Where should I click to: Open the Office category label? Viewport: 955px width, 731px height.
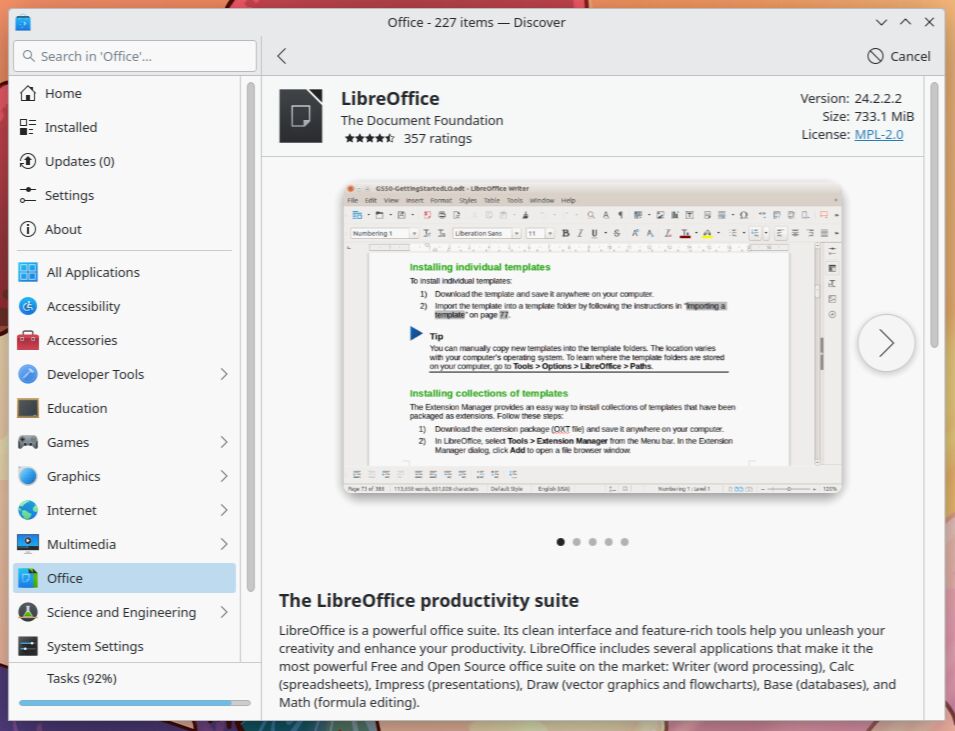65,578
